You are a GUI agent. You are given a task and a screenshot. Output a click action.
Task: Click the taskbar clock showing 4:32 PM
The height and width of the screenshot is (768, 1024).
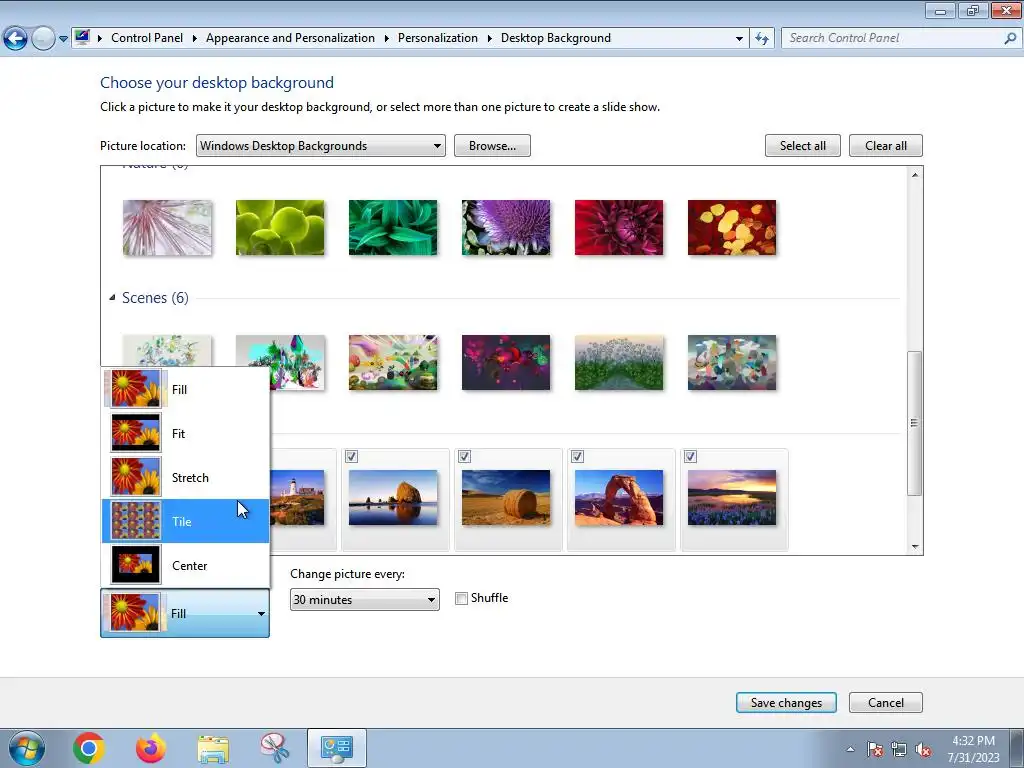tap(973, 749)
